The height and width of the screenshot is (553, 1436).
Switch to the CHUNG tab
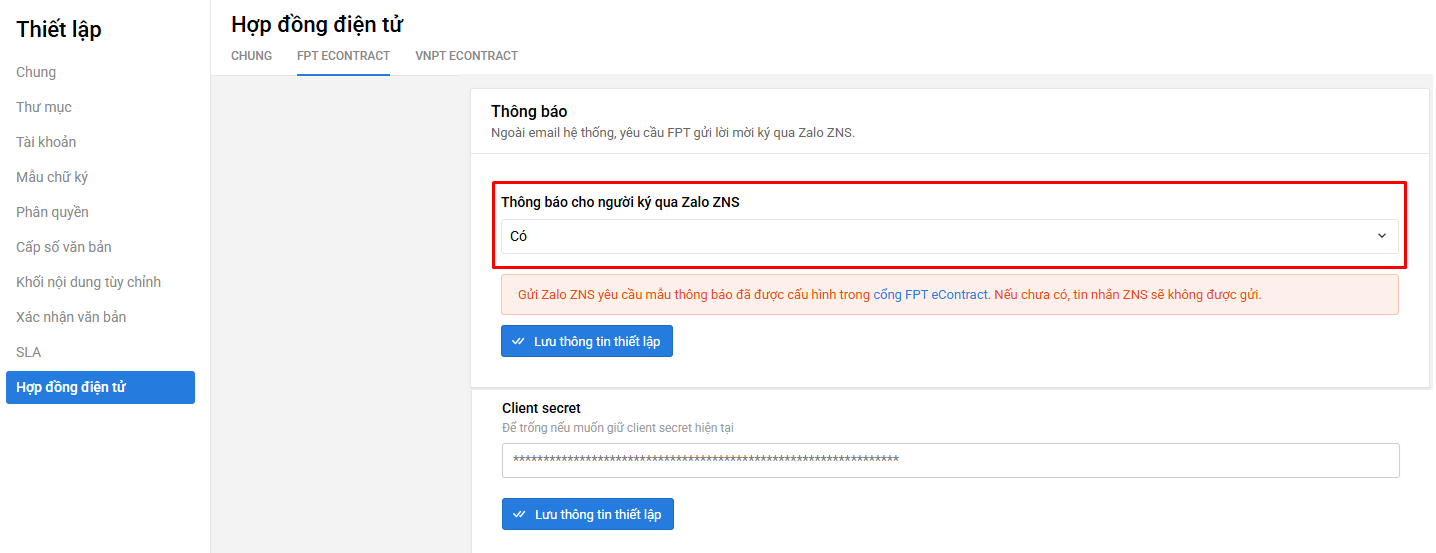[x=252, y=56]
